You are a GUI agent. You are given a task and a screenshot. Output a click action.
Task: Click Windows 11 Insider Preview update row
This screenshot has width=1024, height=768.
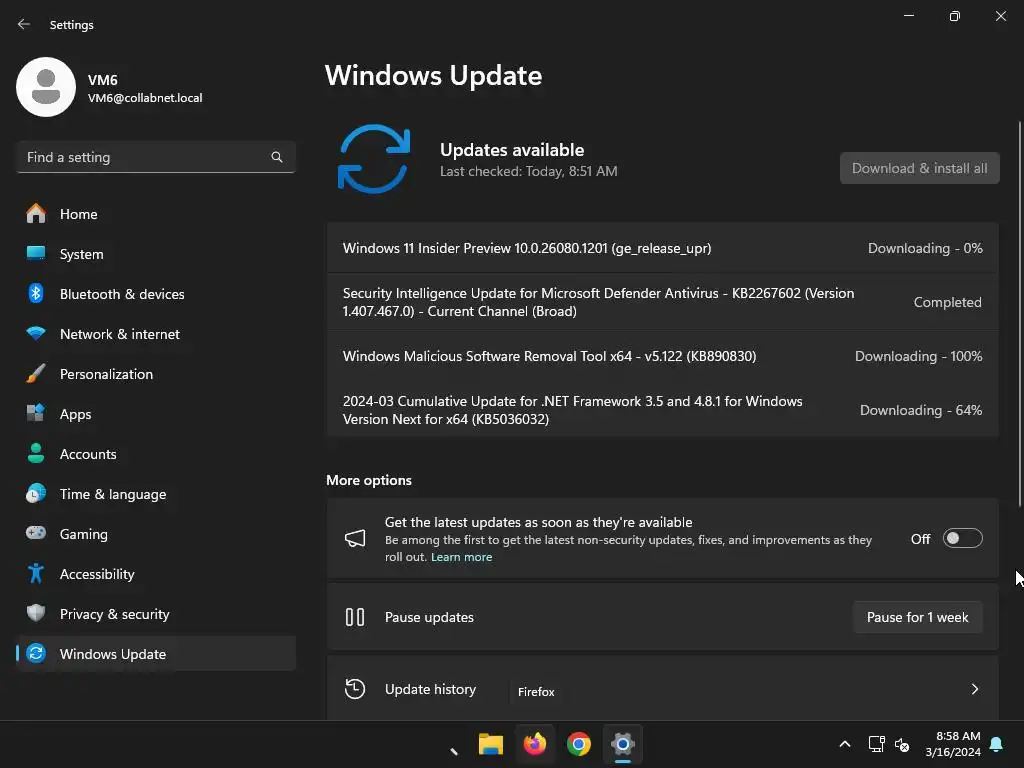[x=662, y=248]
